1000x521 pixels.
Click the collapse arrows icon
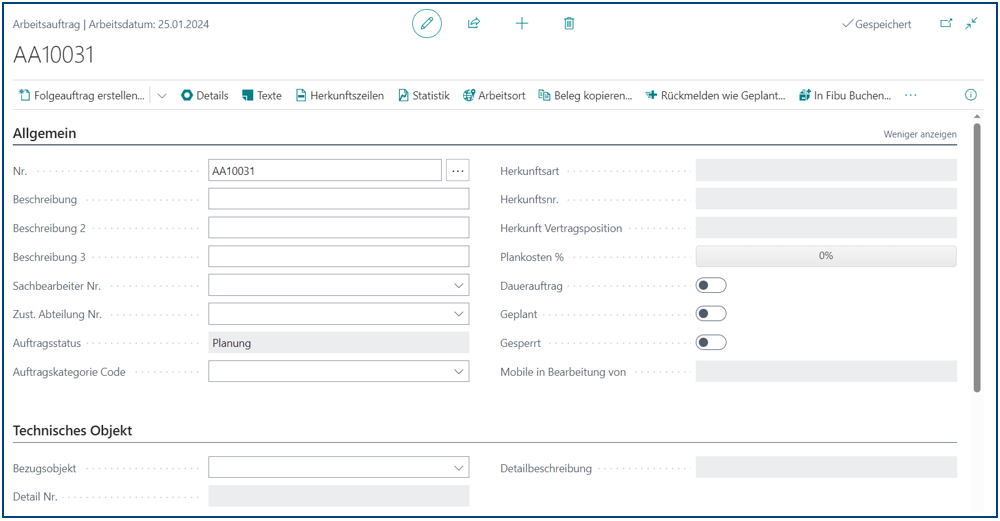(971, 24)
